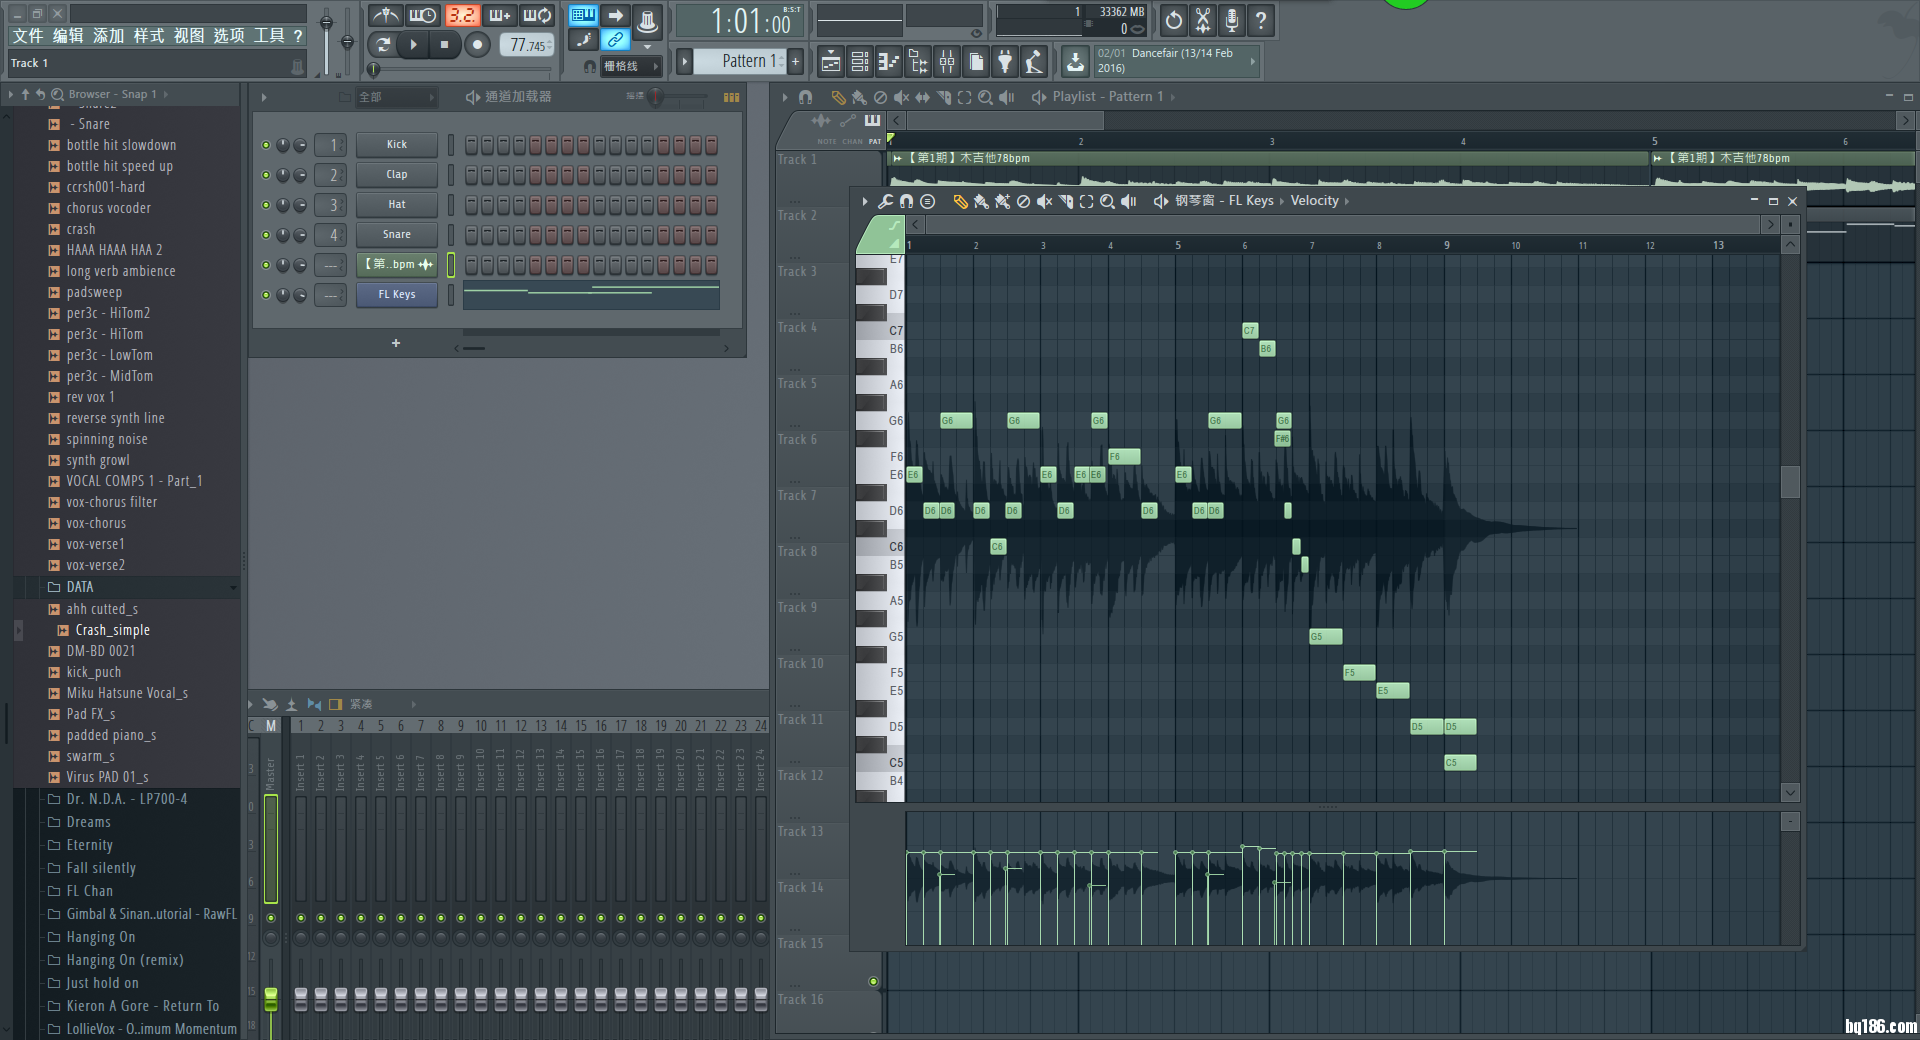The image size is (1920, 1040).
Task: Stop playback with the stop button
Action: click(444, 44)
